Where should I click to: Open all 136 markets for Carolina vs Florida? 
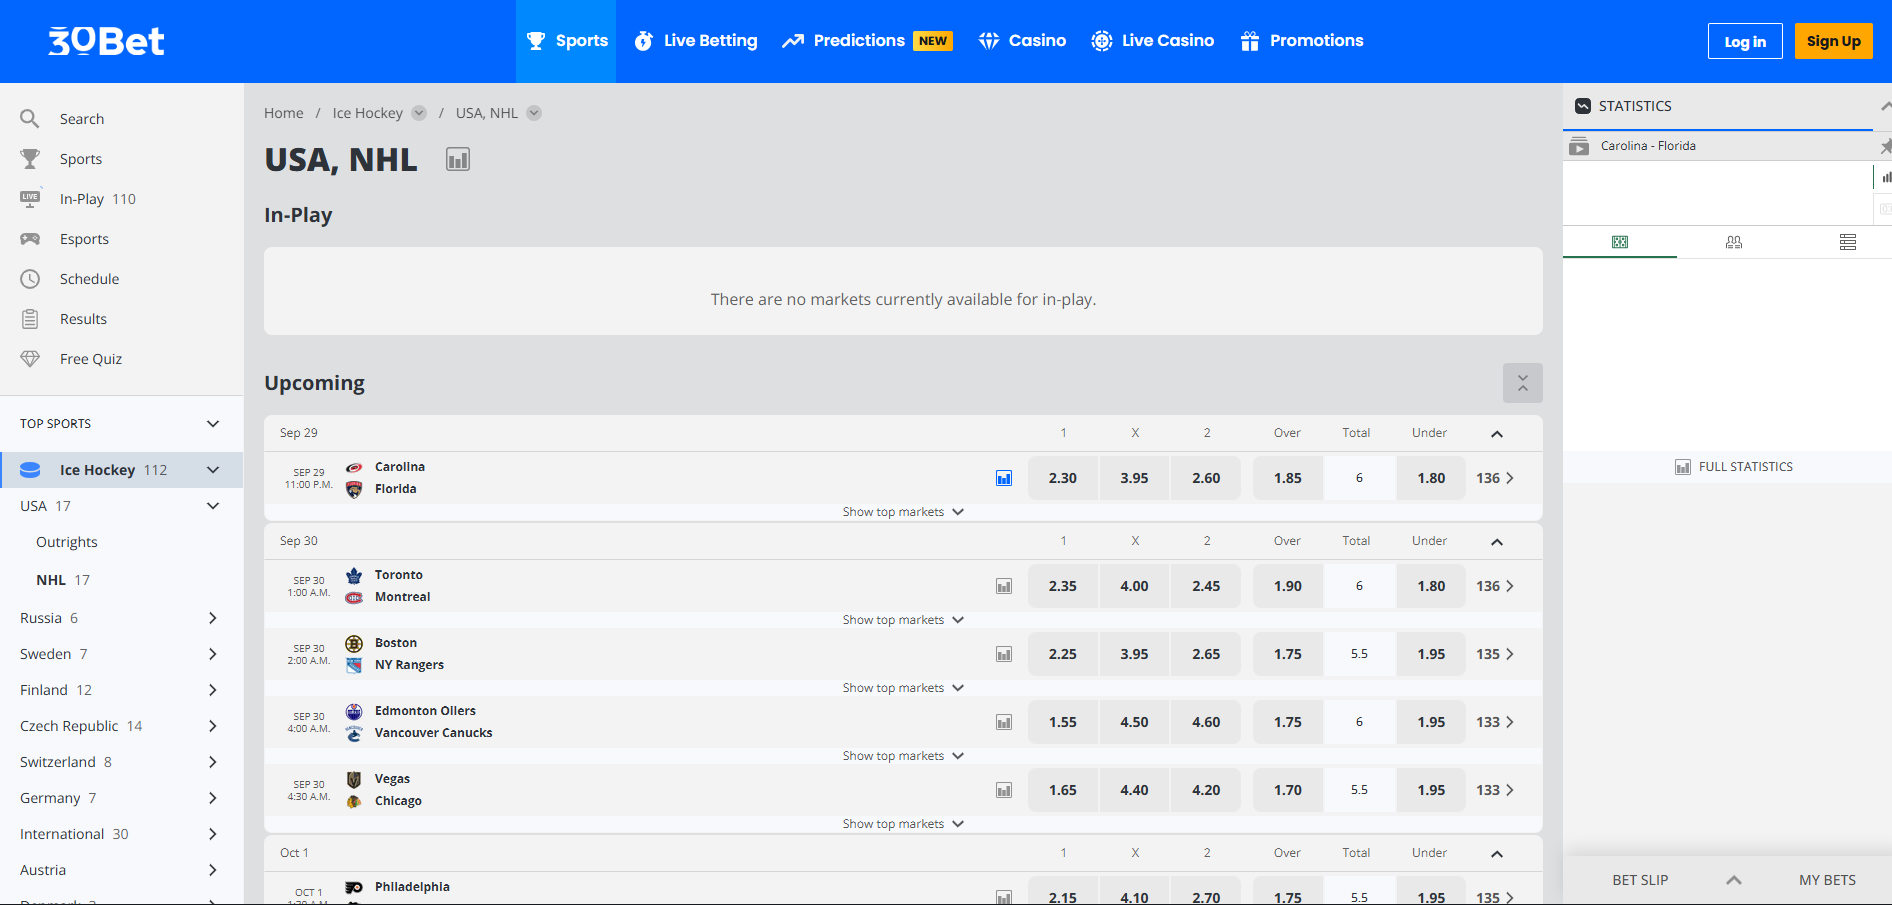[1495, 478]
